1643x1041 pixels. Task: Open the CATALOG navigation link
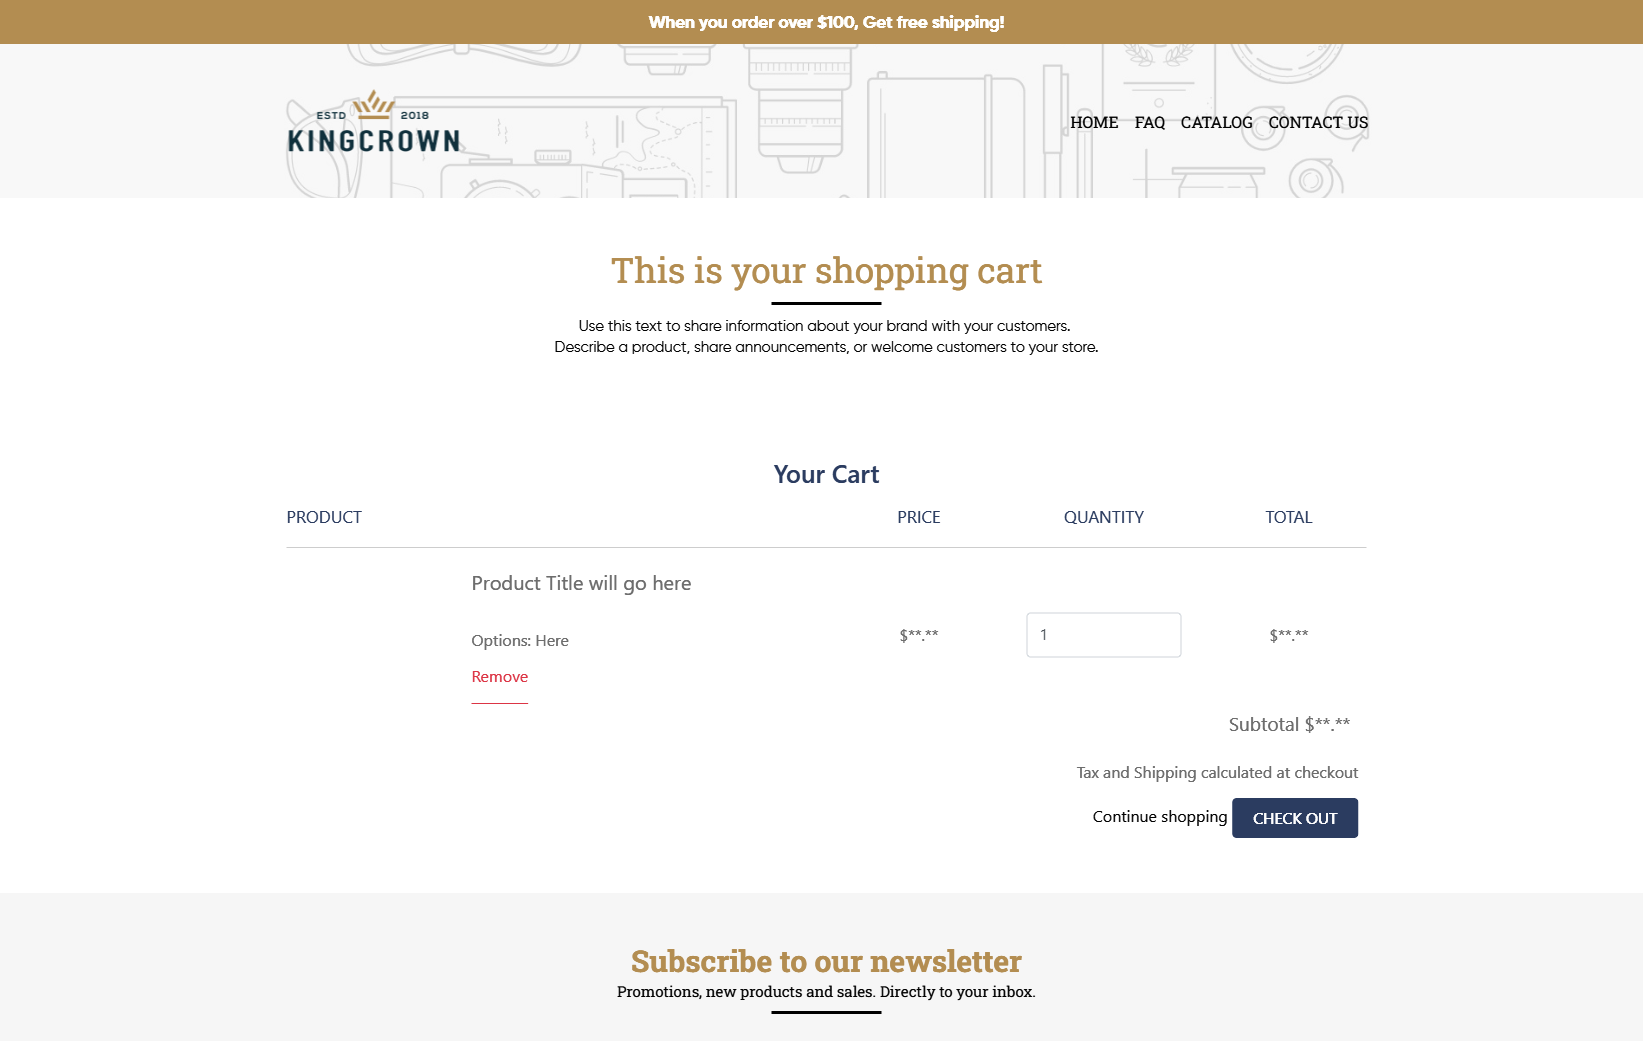coord(1216,122)
